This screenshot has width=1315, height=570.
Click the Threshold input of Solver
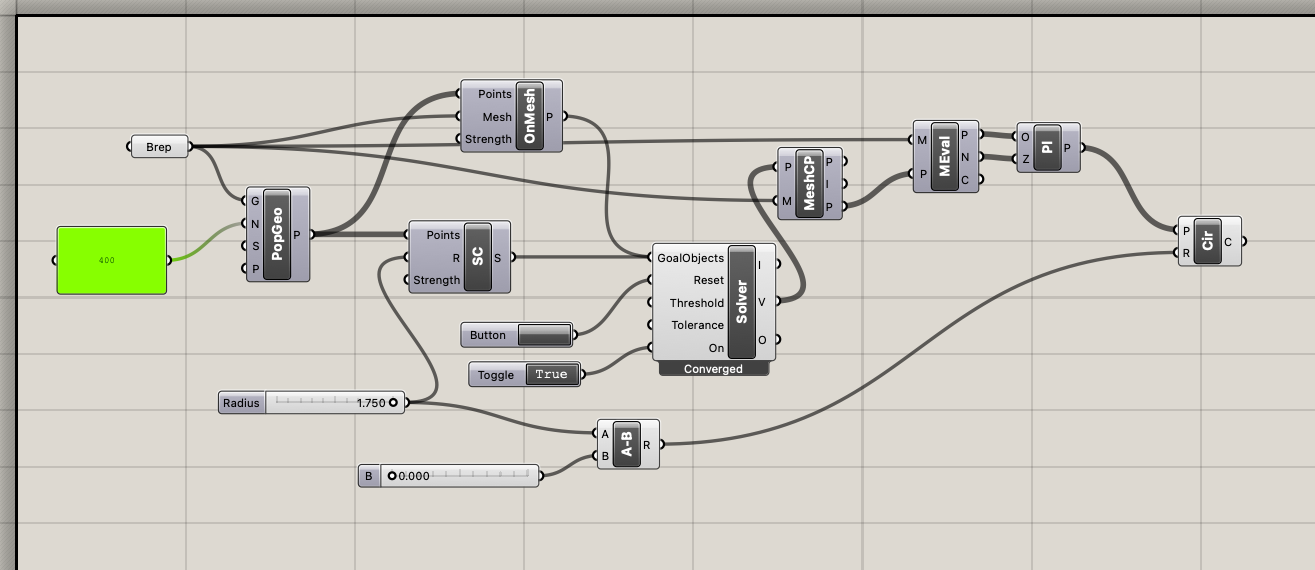click(x=696, y=303)
